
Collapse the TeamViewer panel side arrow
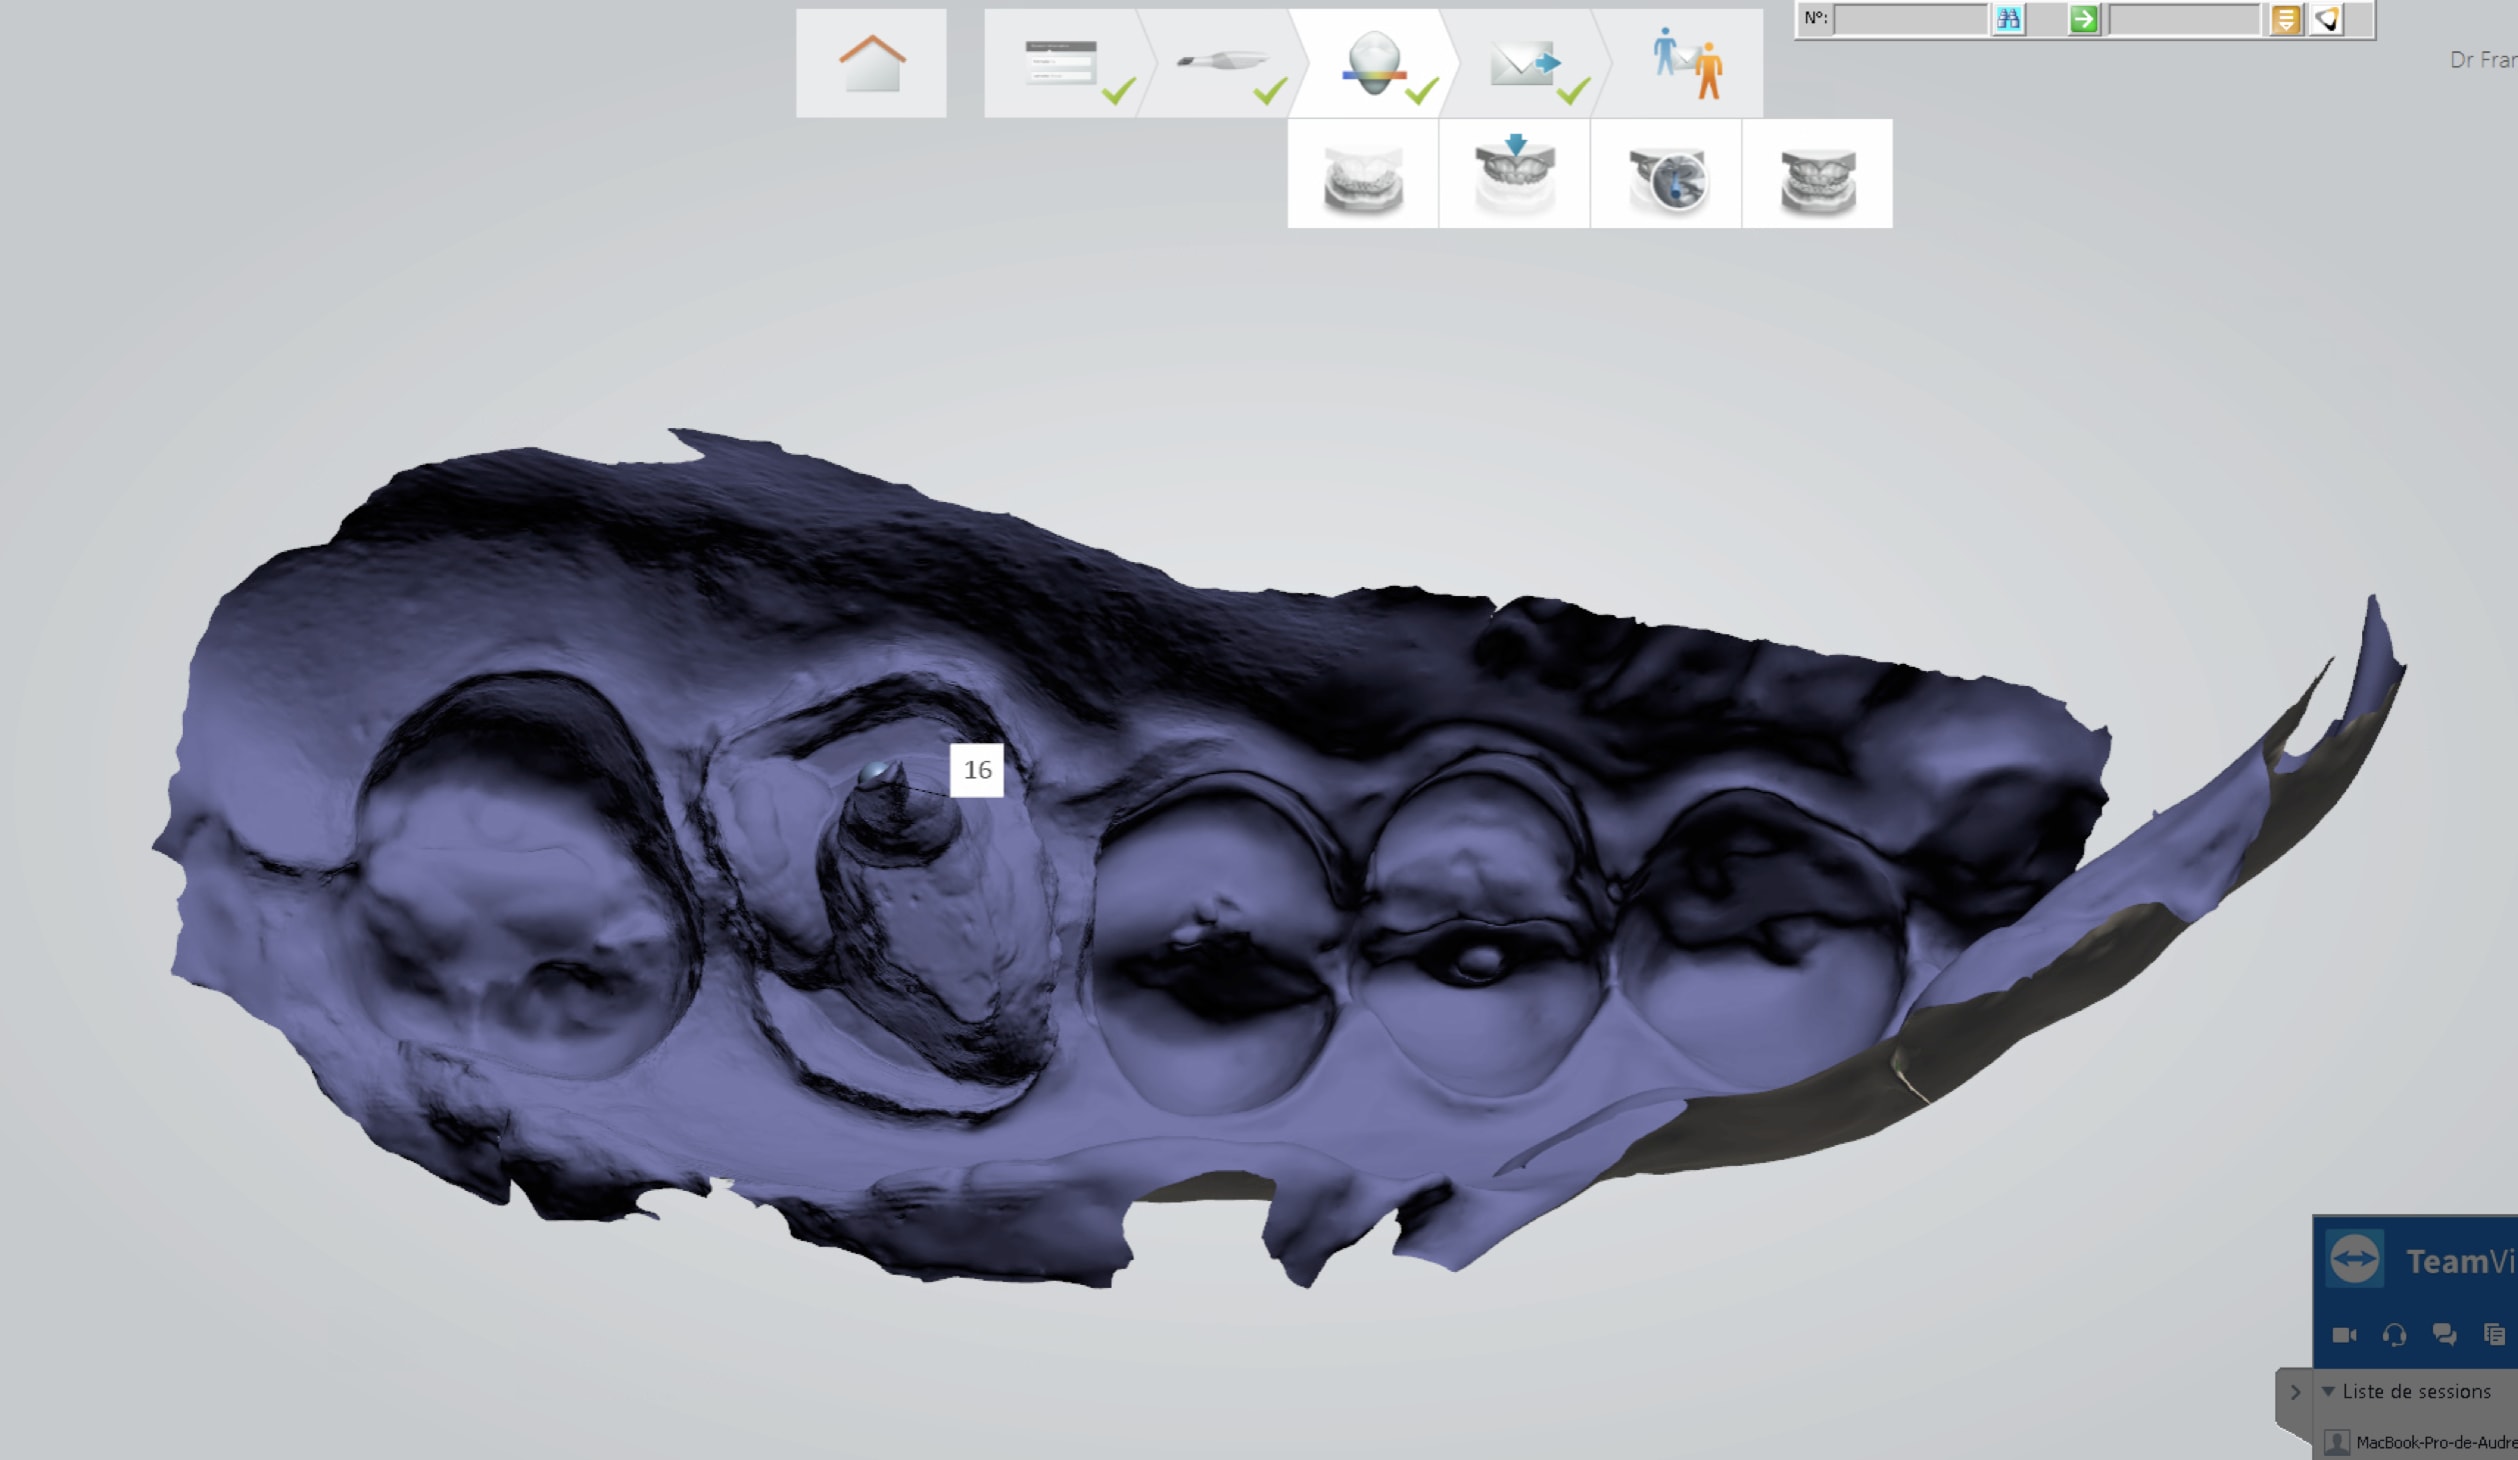coord(2295,1391)
